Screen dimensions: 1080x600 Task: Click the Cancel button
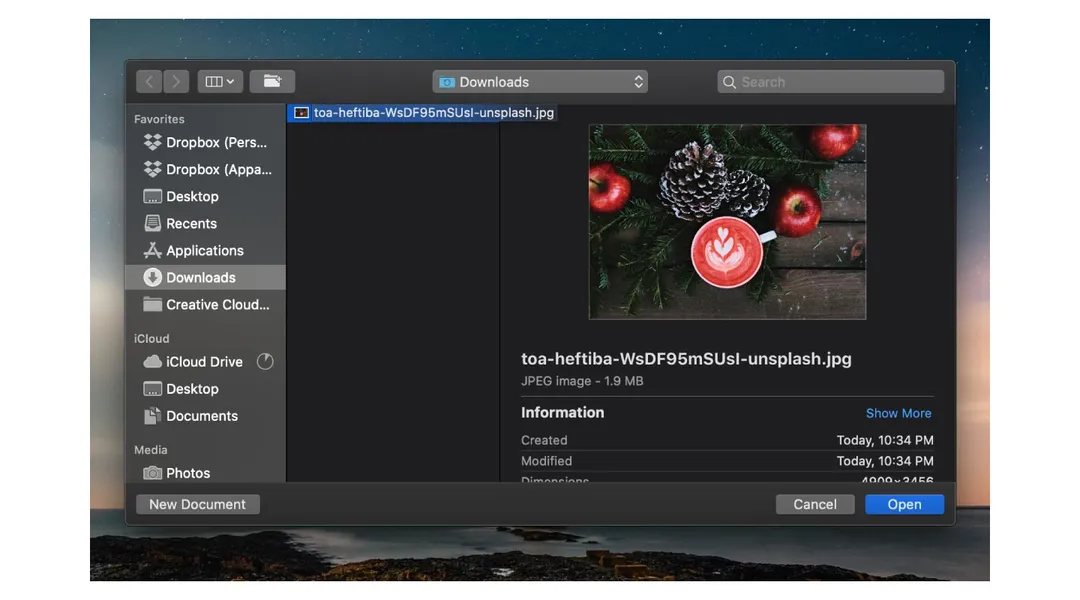coord(815,504)
